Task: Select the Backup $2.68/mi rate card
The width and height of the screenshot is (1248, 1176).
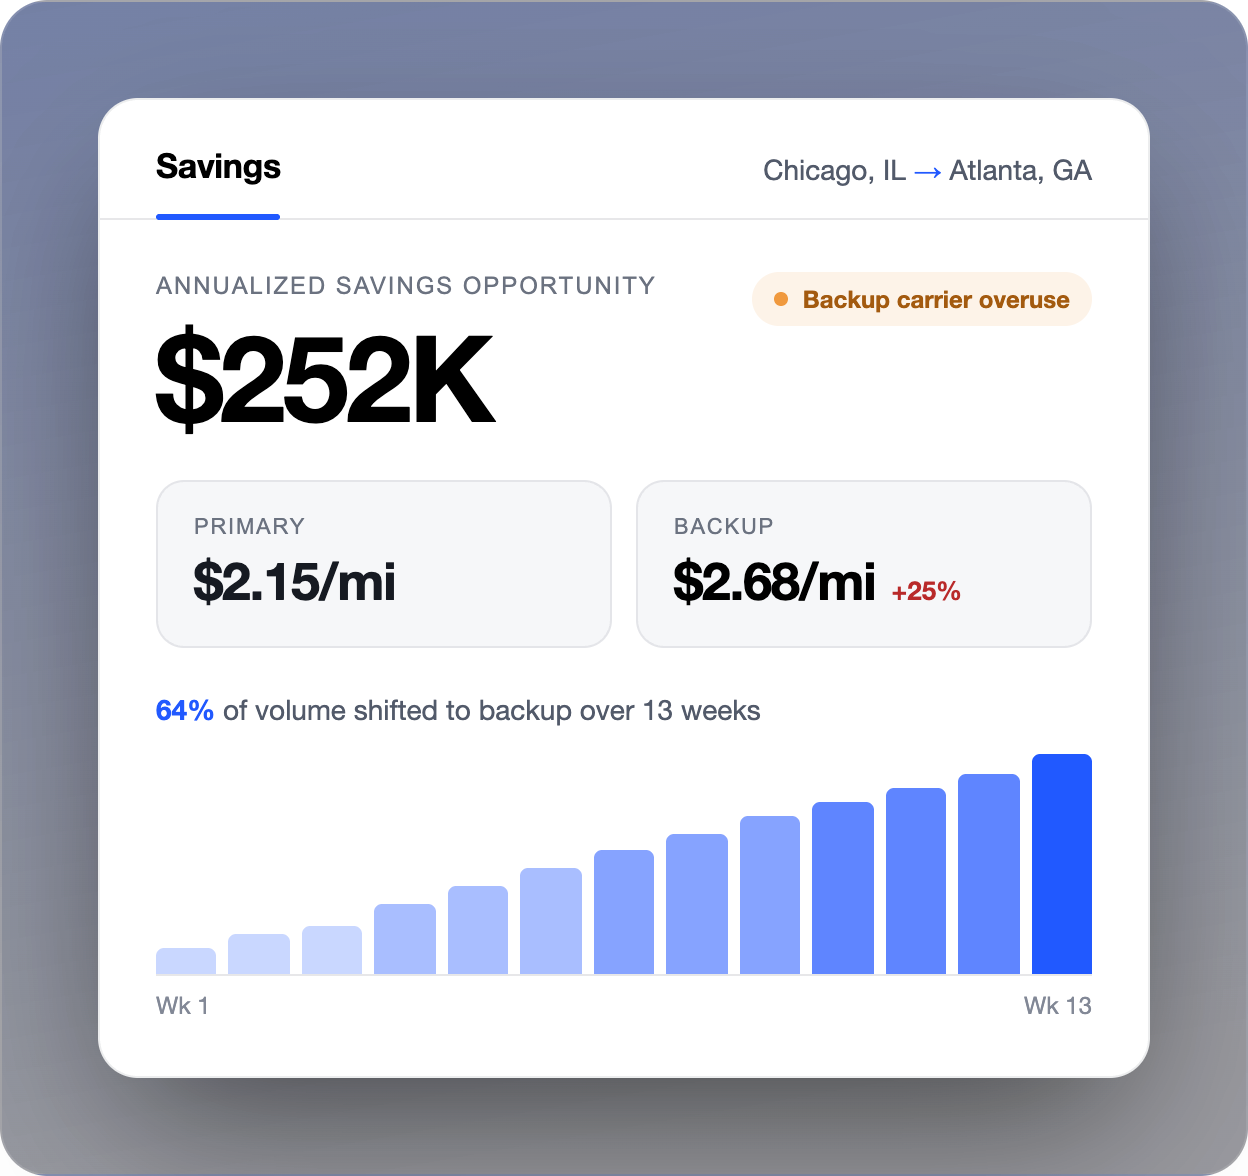Action: pos(864,564)
